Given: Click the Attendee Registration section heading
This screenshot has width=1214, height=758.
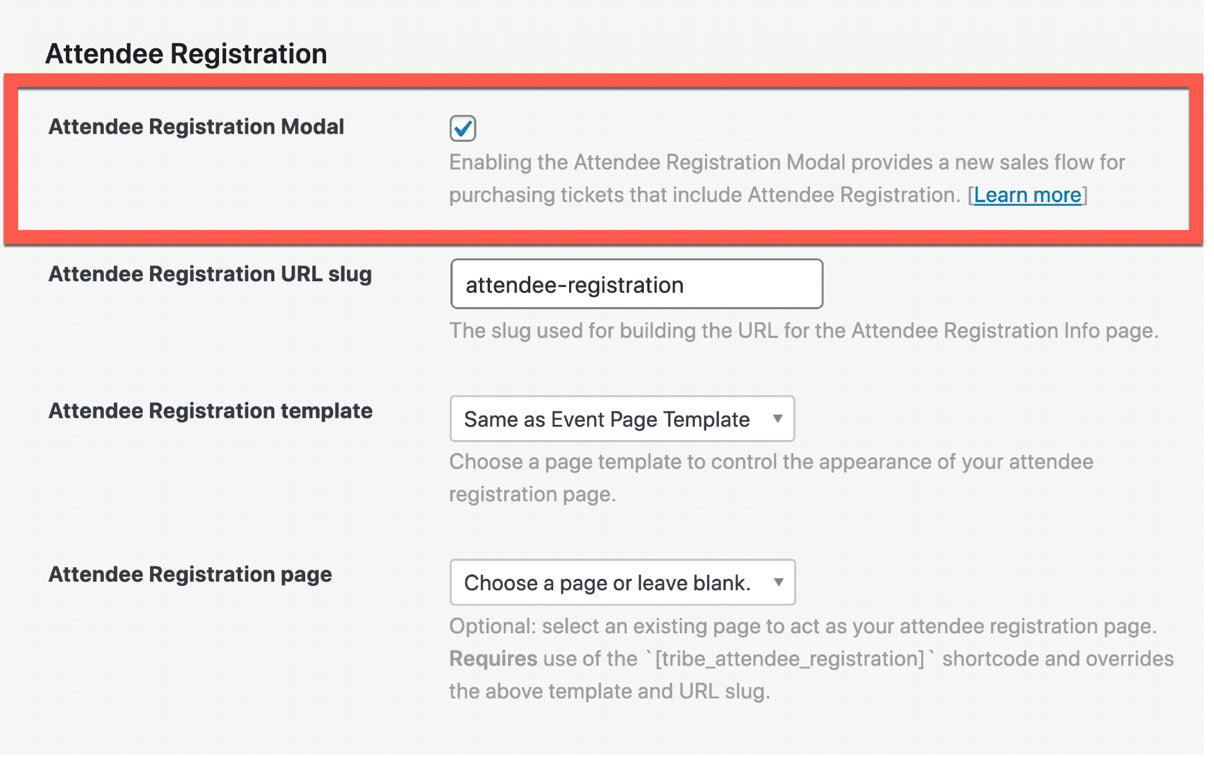Looking at the screenshot, I should point(186,54).
